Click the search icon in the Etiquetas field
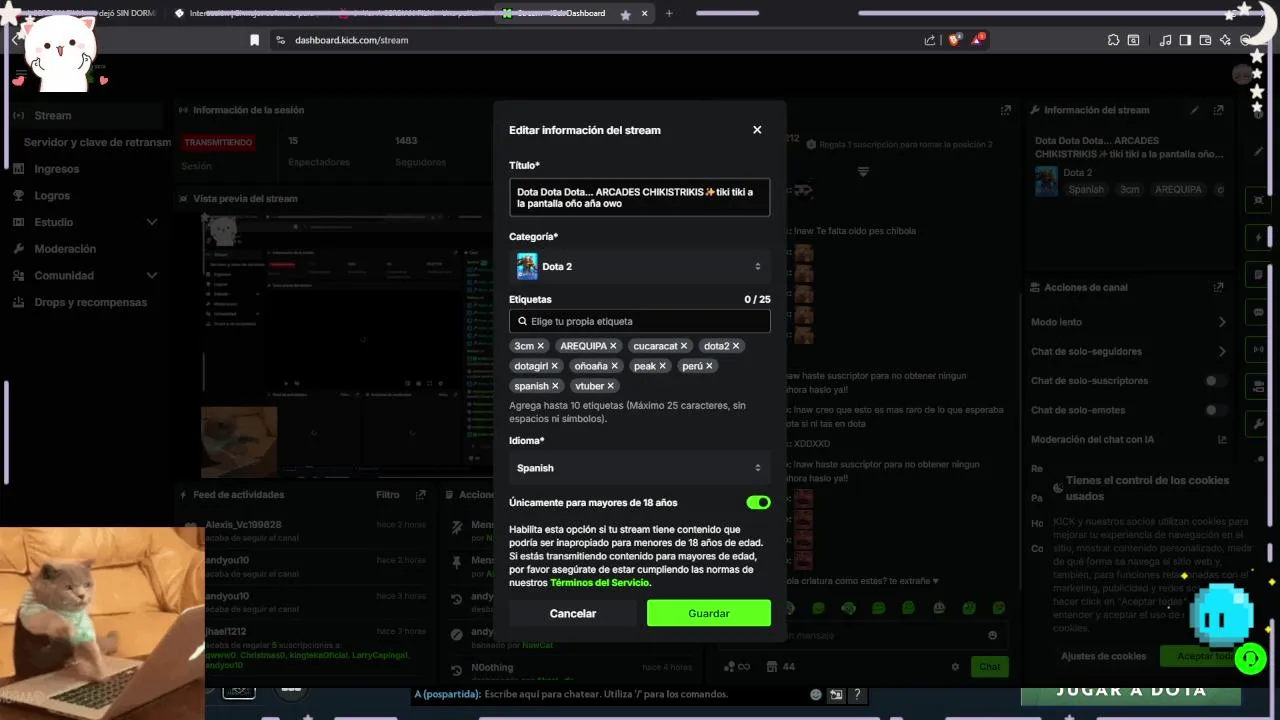 [x=522, y=321]
